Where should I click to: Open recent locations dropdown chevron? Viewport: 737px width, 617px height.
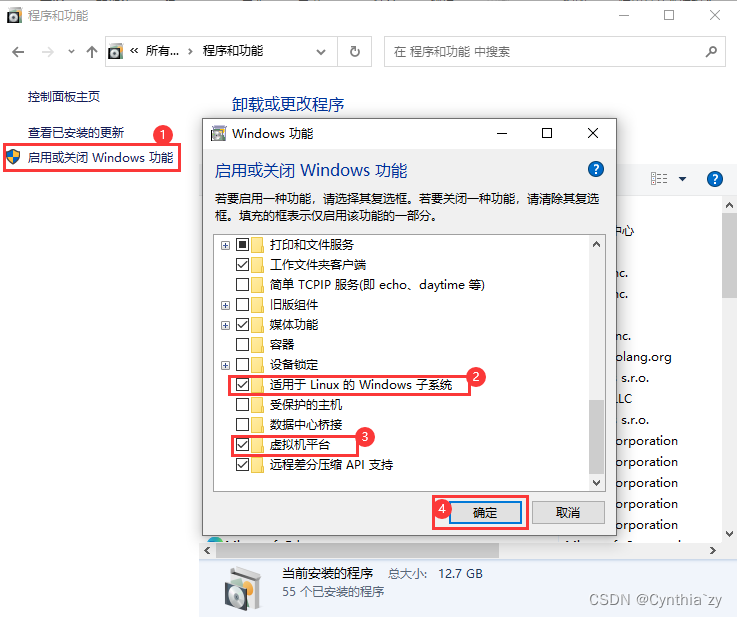(71, 52)
